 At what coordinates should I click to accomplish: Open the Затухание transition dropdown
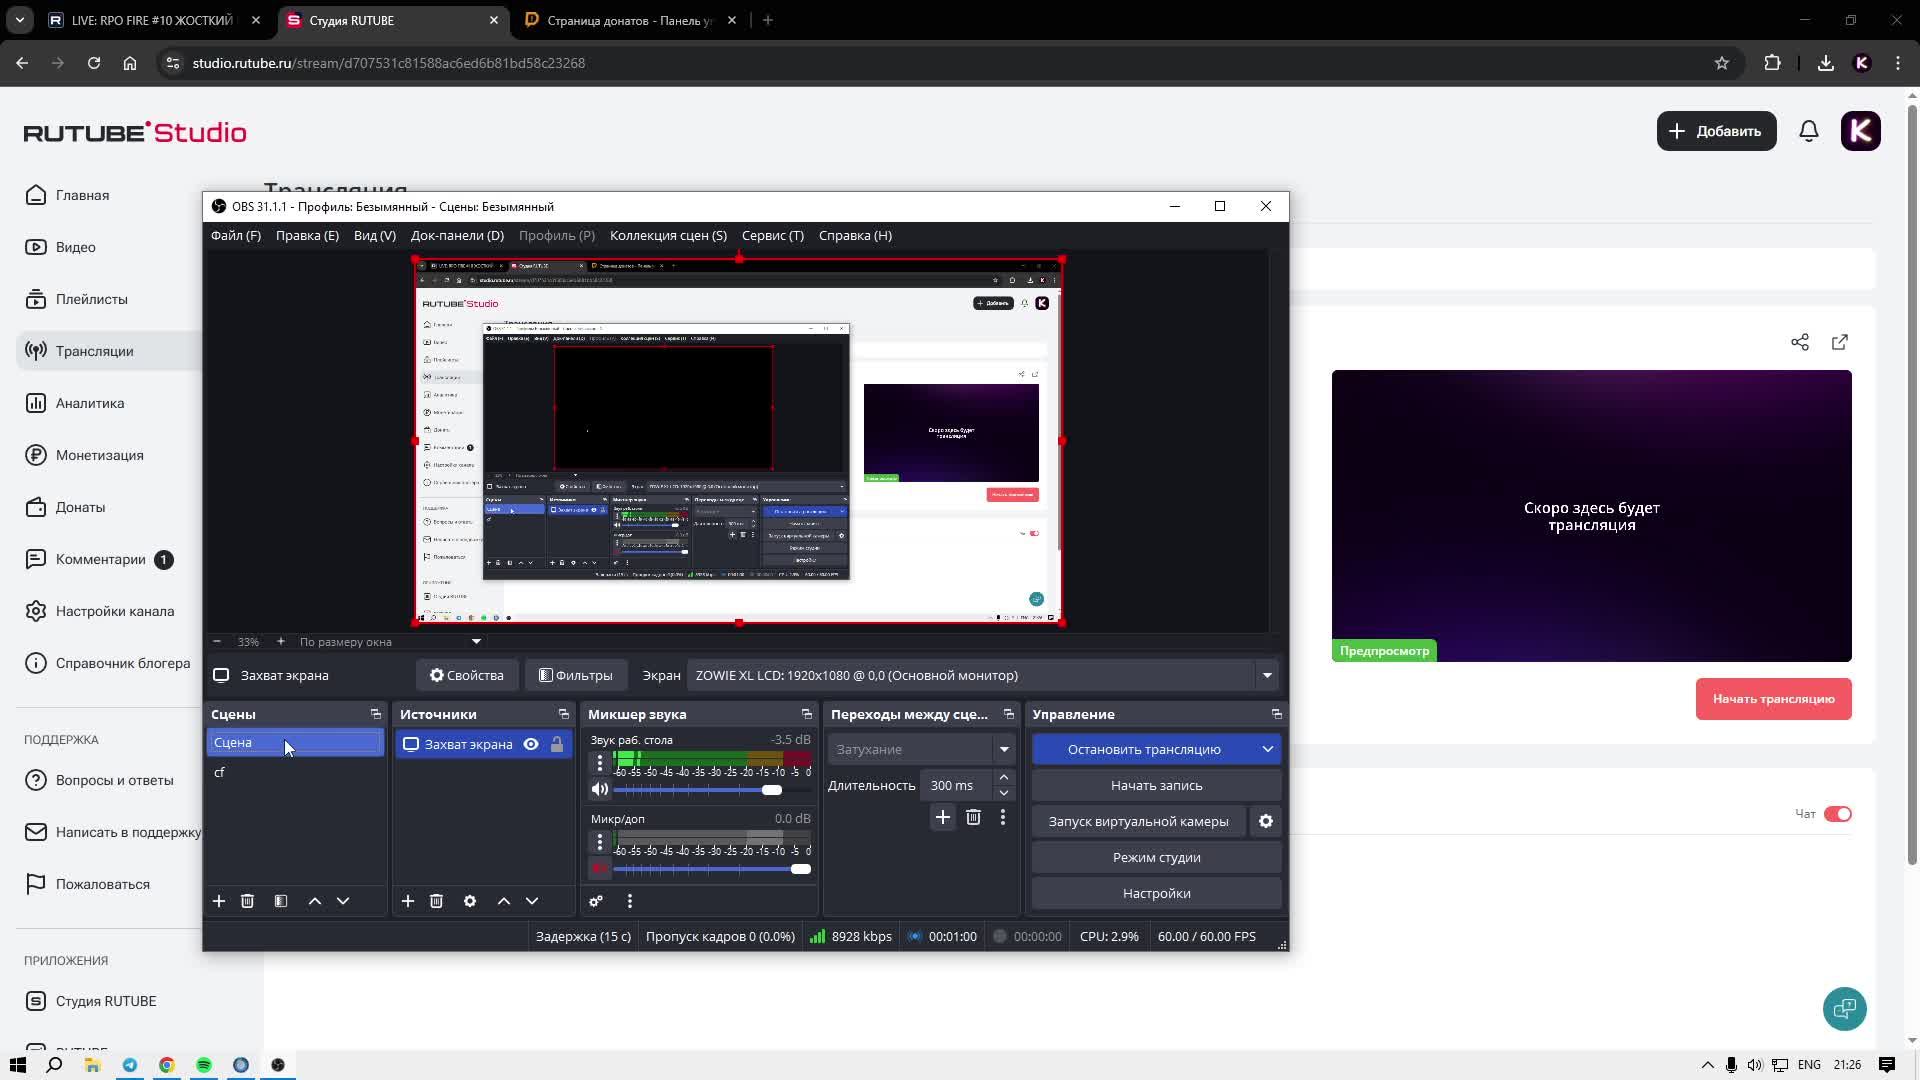[919, 749]
